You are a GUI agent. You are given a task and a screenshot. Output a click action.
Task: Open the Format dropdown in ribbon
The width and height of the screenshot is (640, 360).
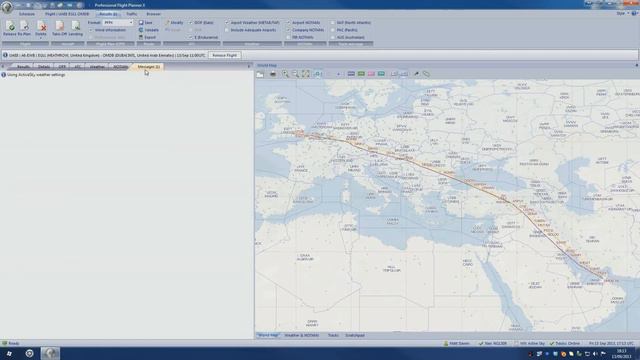tap(118, 23)
